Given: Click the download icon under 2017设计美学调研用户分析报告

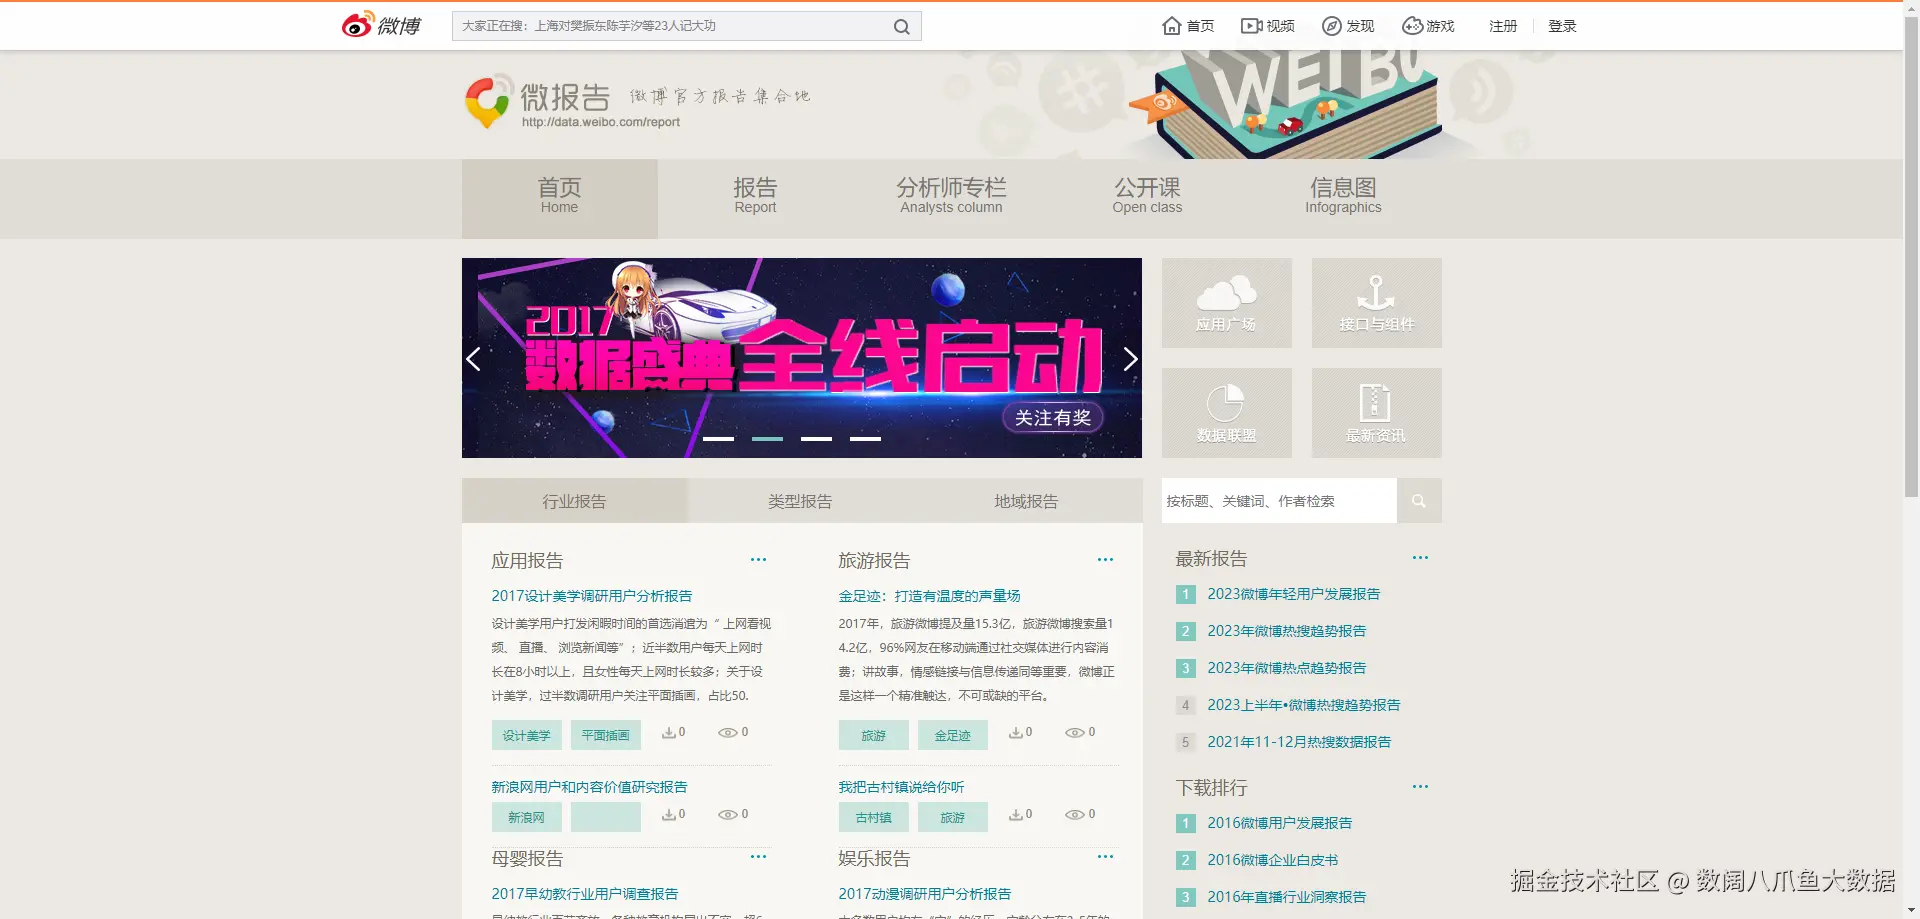Looking at the screenshot, I should (668, 733).
